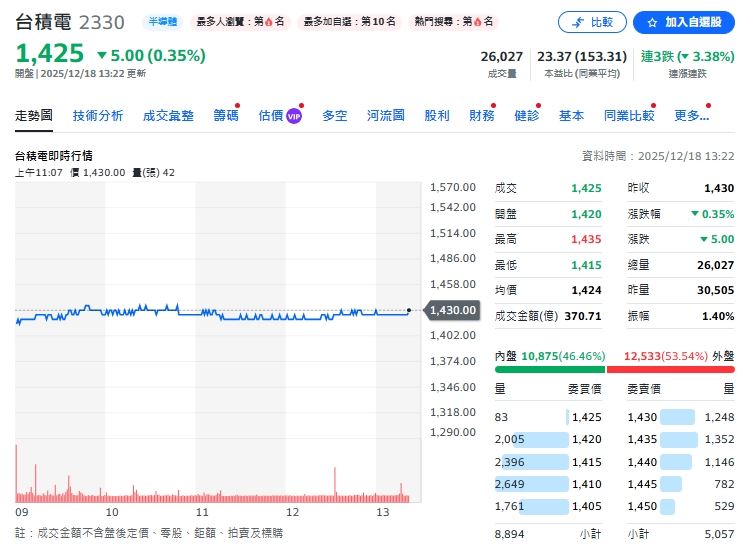This screenshot has width=746, height=547.
Task: Click the 成交金額(億) 370.71 value
Action: click(583, 316)
